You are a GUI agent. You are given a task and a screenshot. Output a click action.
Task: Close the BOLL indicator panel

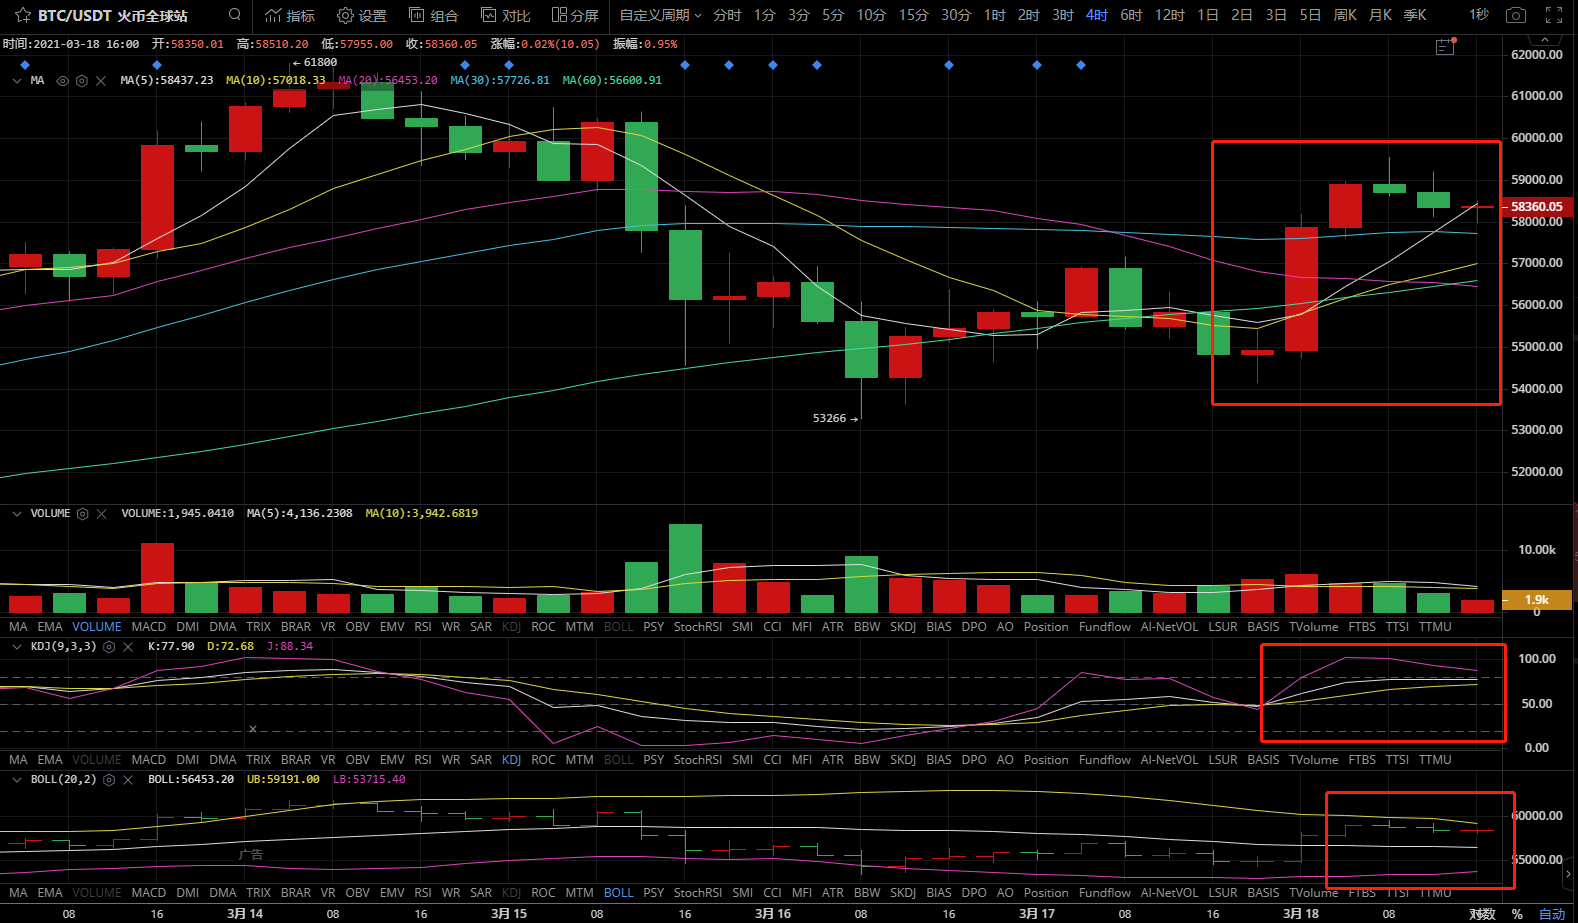128,780
